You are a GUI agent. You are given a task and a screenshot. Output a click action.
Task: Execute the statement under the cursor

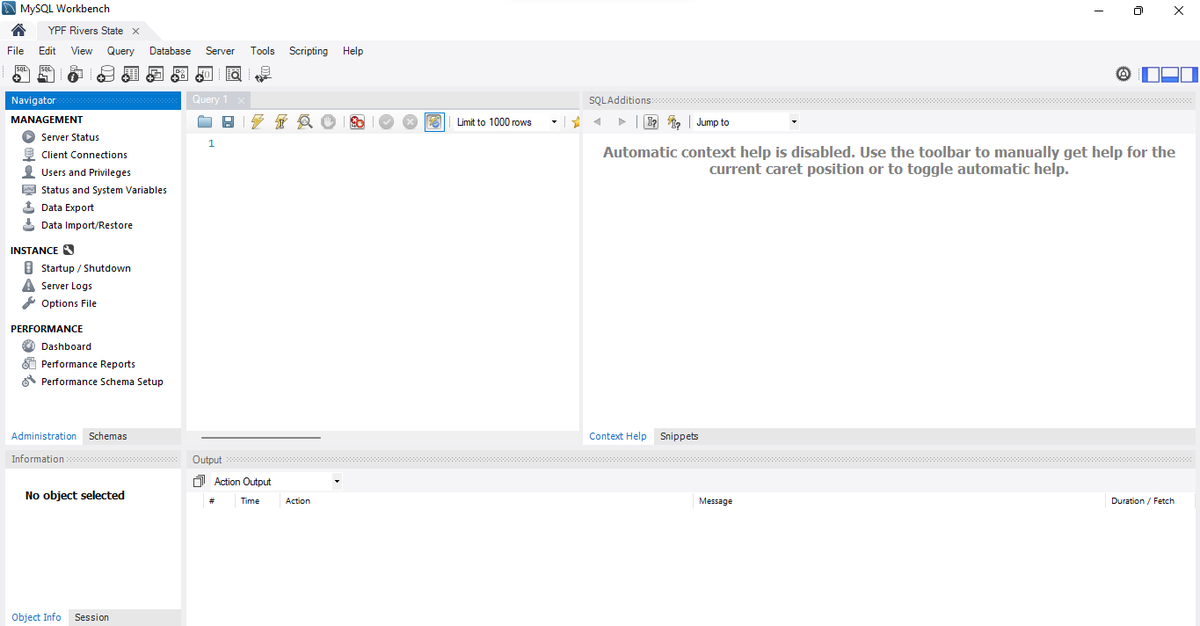282,122
